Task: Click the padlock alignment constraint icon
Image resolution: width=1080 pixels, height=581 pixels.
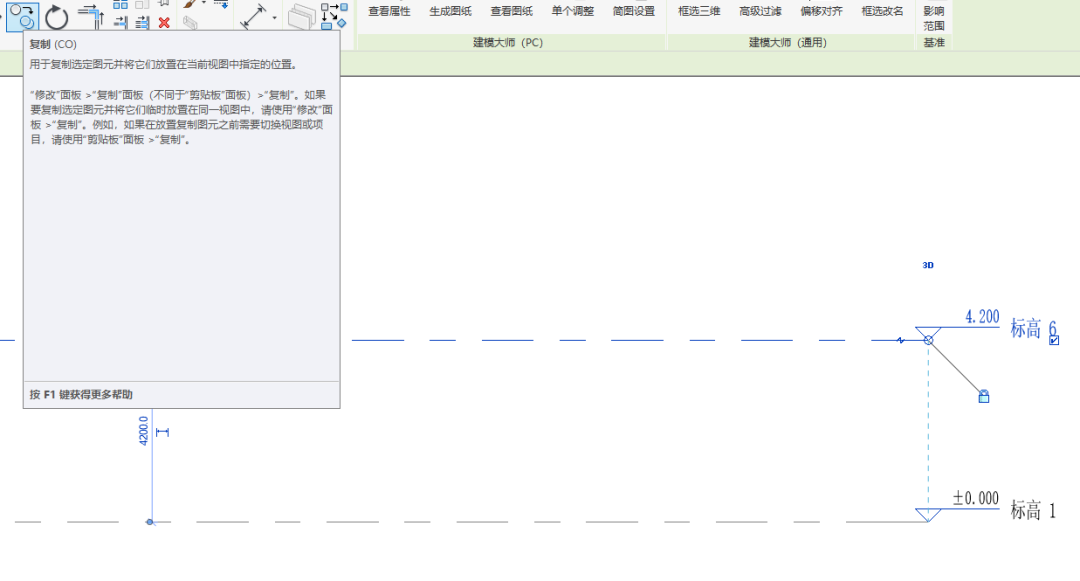Action: (984, 397)
